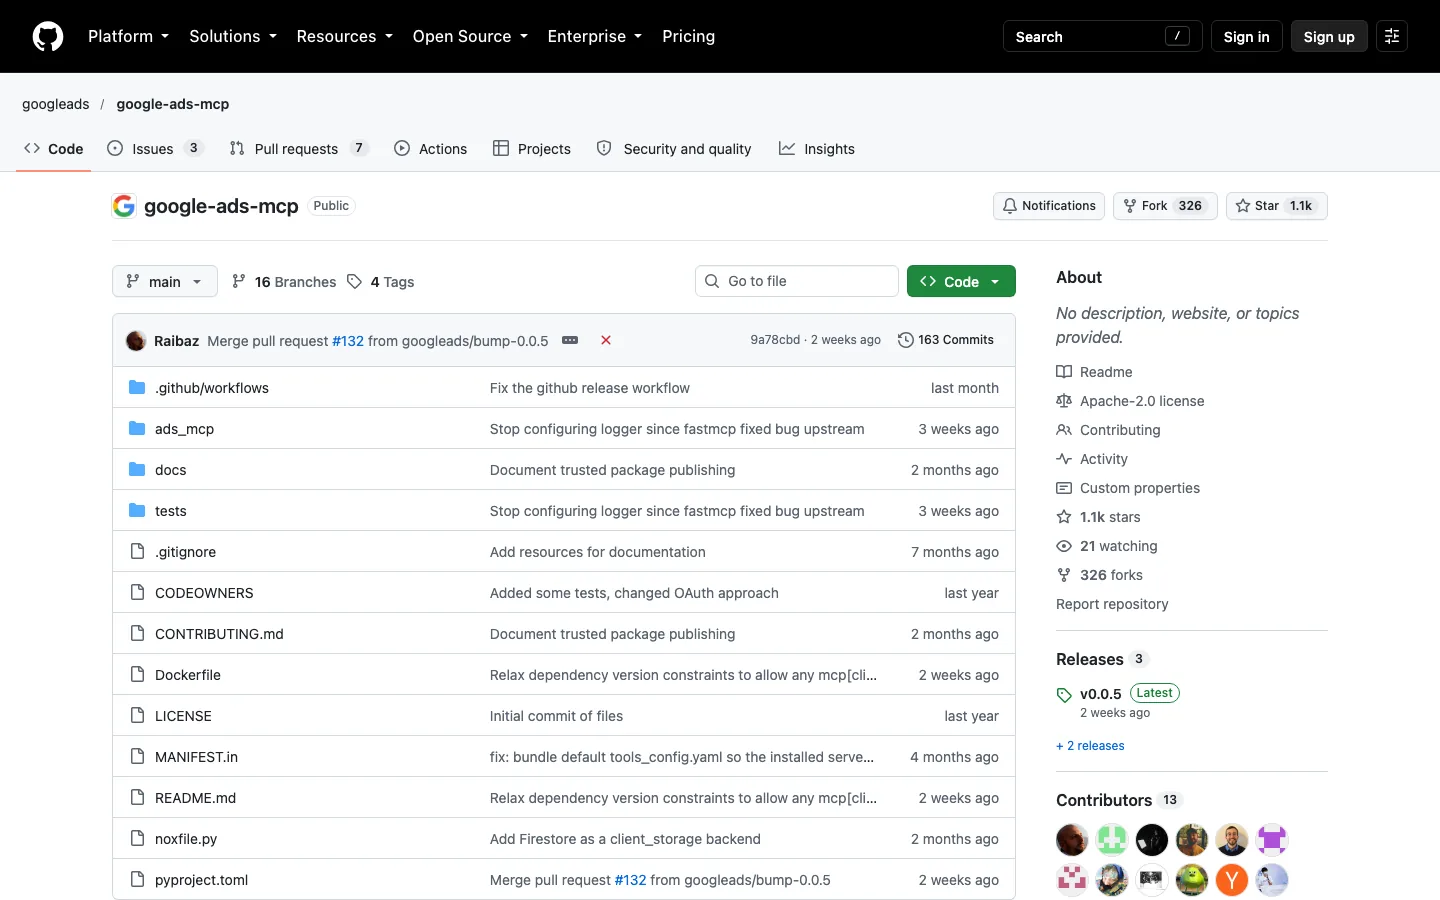Screen dimensions: 1440x900
Task: Open the MANIFEST.in file
Action: point(196,757)
